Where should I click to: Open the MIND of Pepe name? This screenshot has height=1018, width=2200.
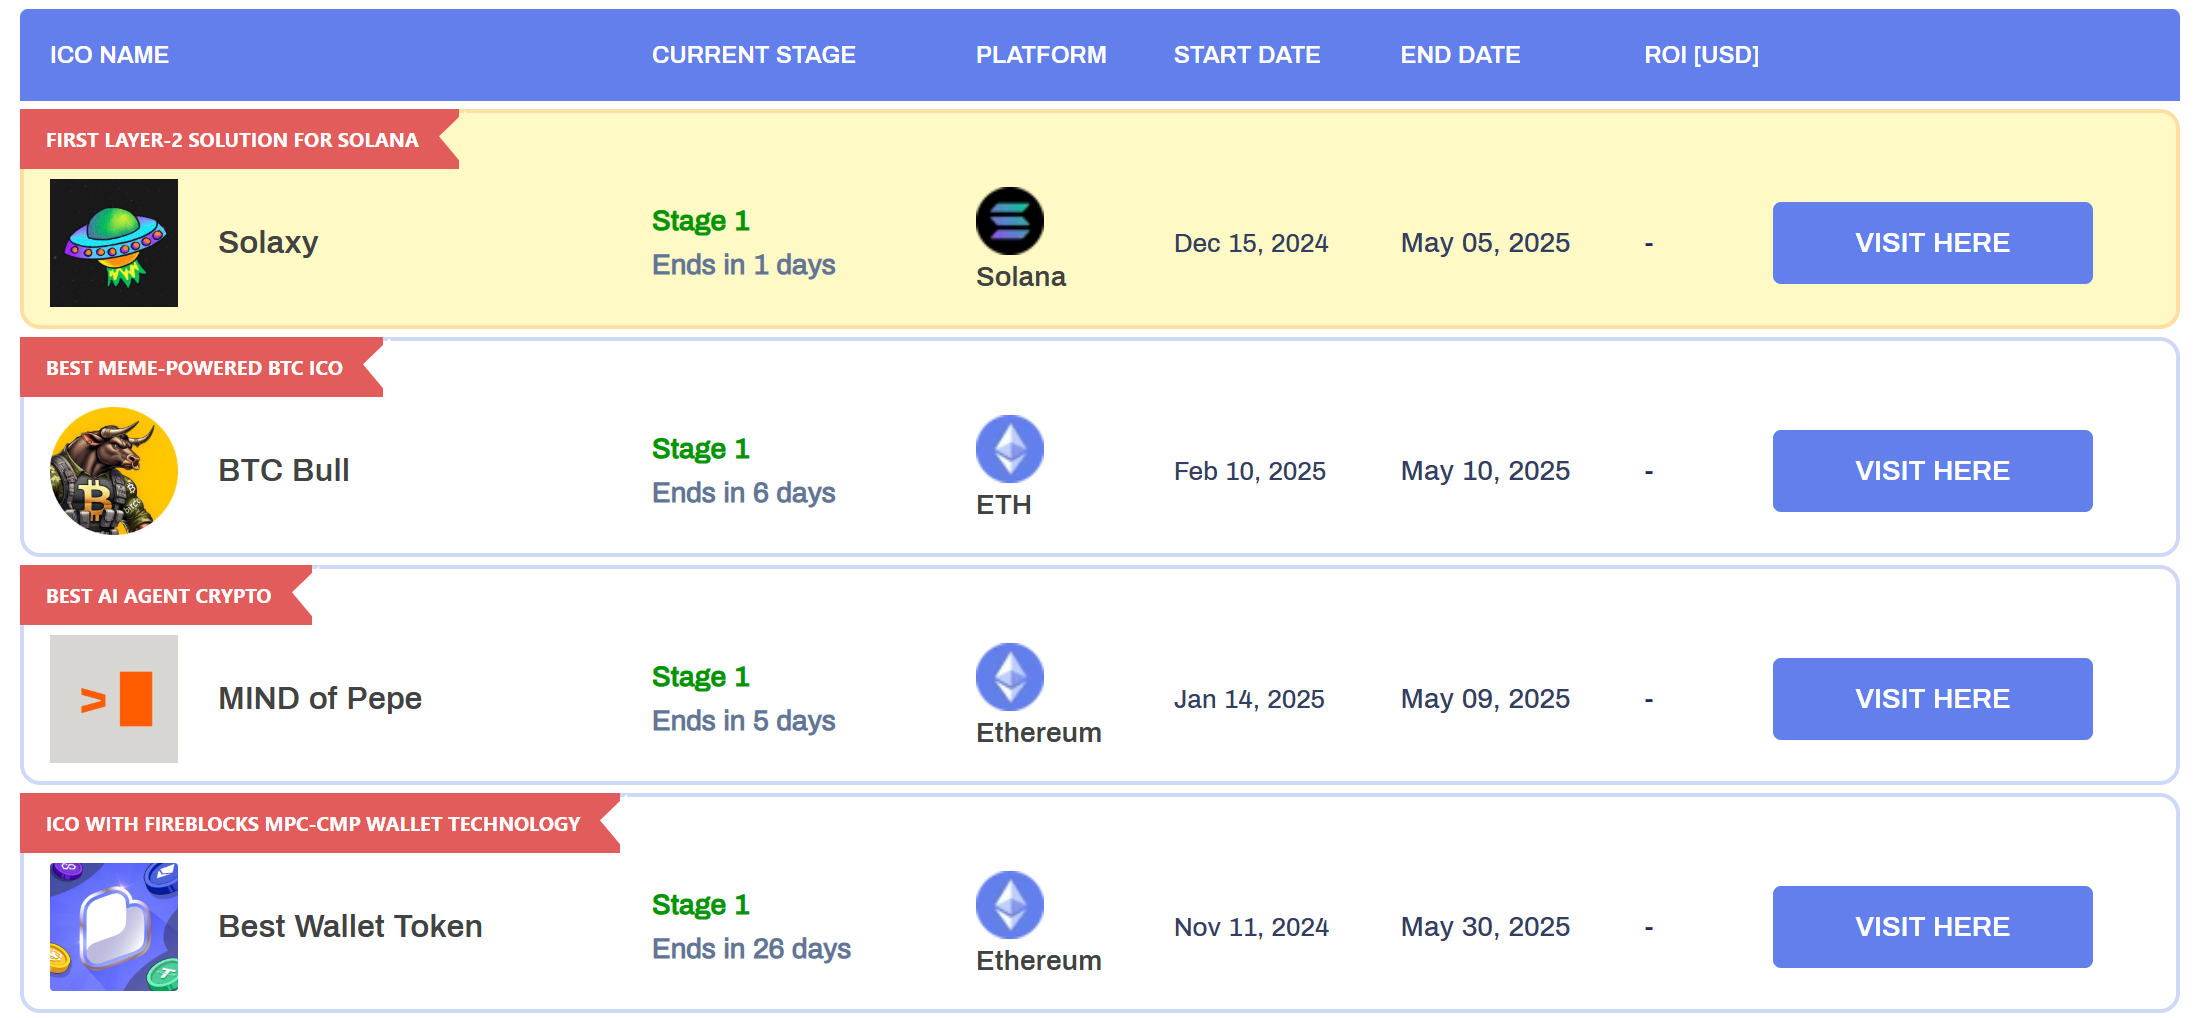[x=320, y=698]
